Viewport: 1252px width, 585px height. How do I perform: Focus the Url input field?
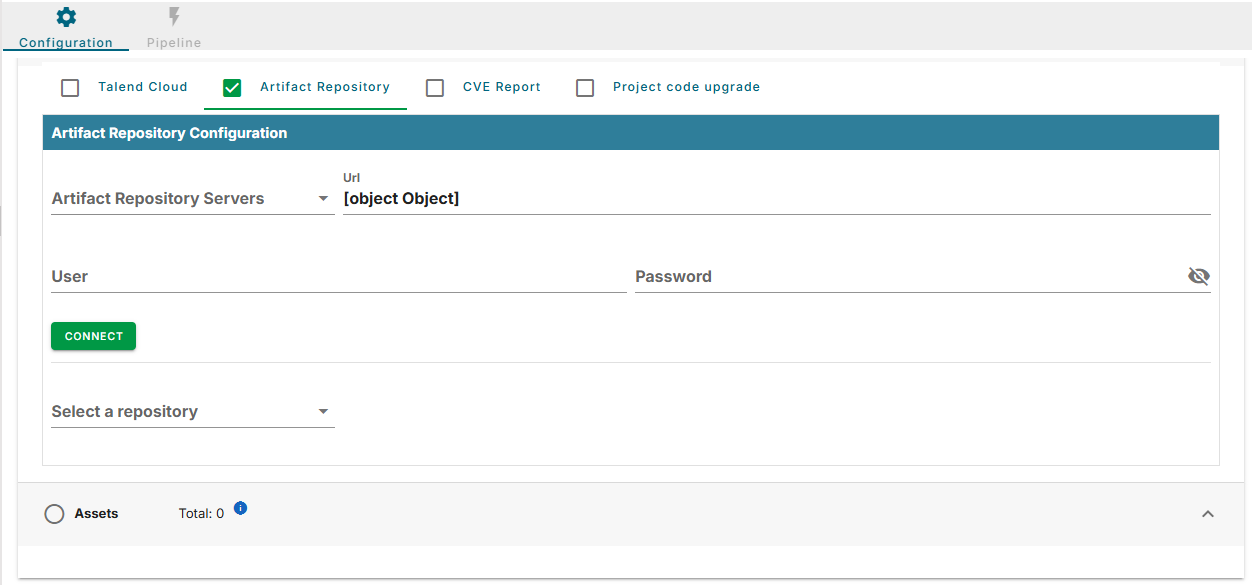(x=777, y=199)
